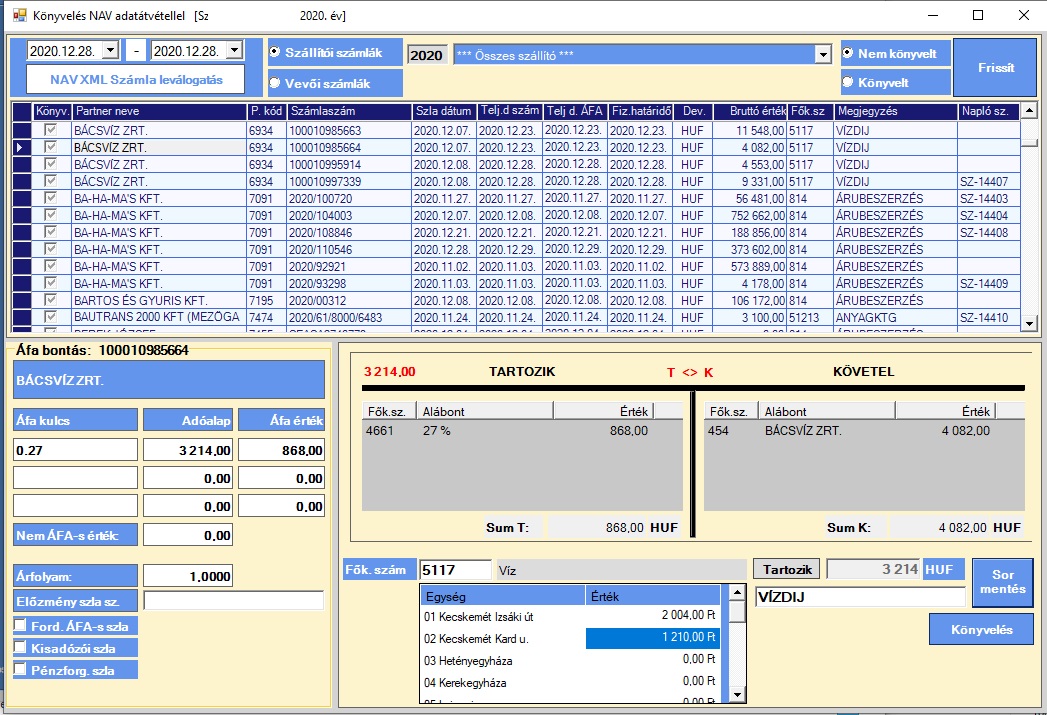The image size is (1047, 715).
Task: Click the Adóalap field 3 214,00
Action: coord(188,450)
